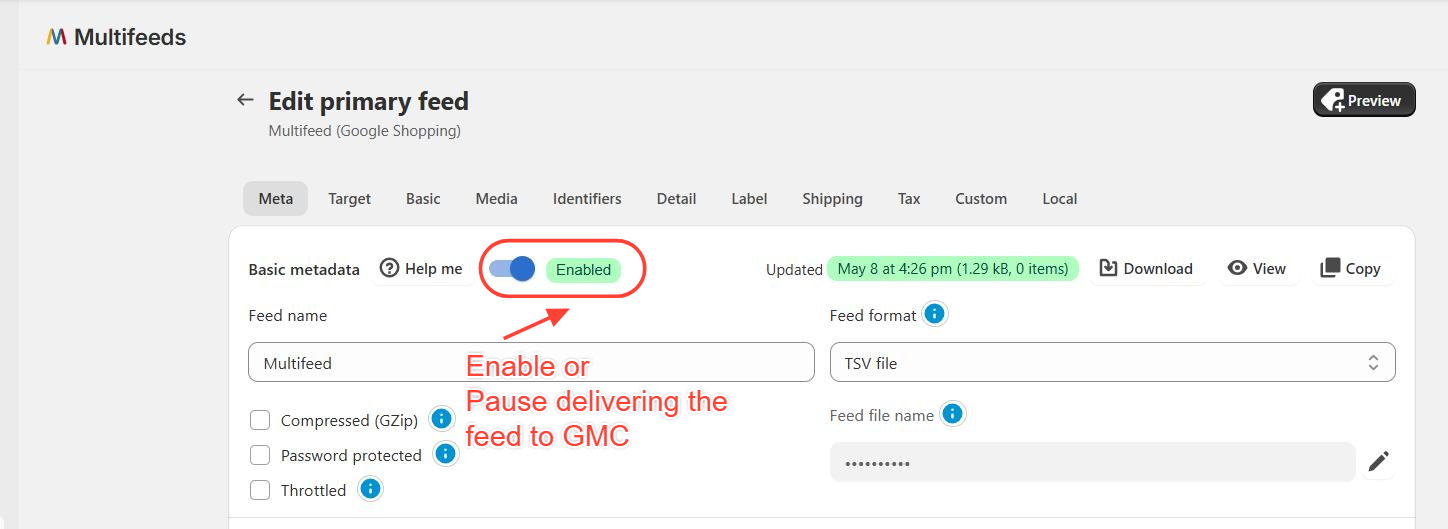Enable the Throttled checkbox
This screenshot has height=529, width=1448.
pyautogui.click(x=260, y=490)
